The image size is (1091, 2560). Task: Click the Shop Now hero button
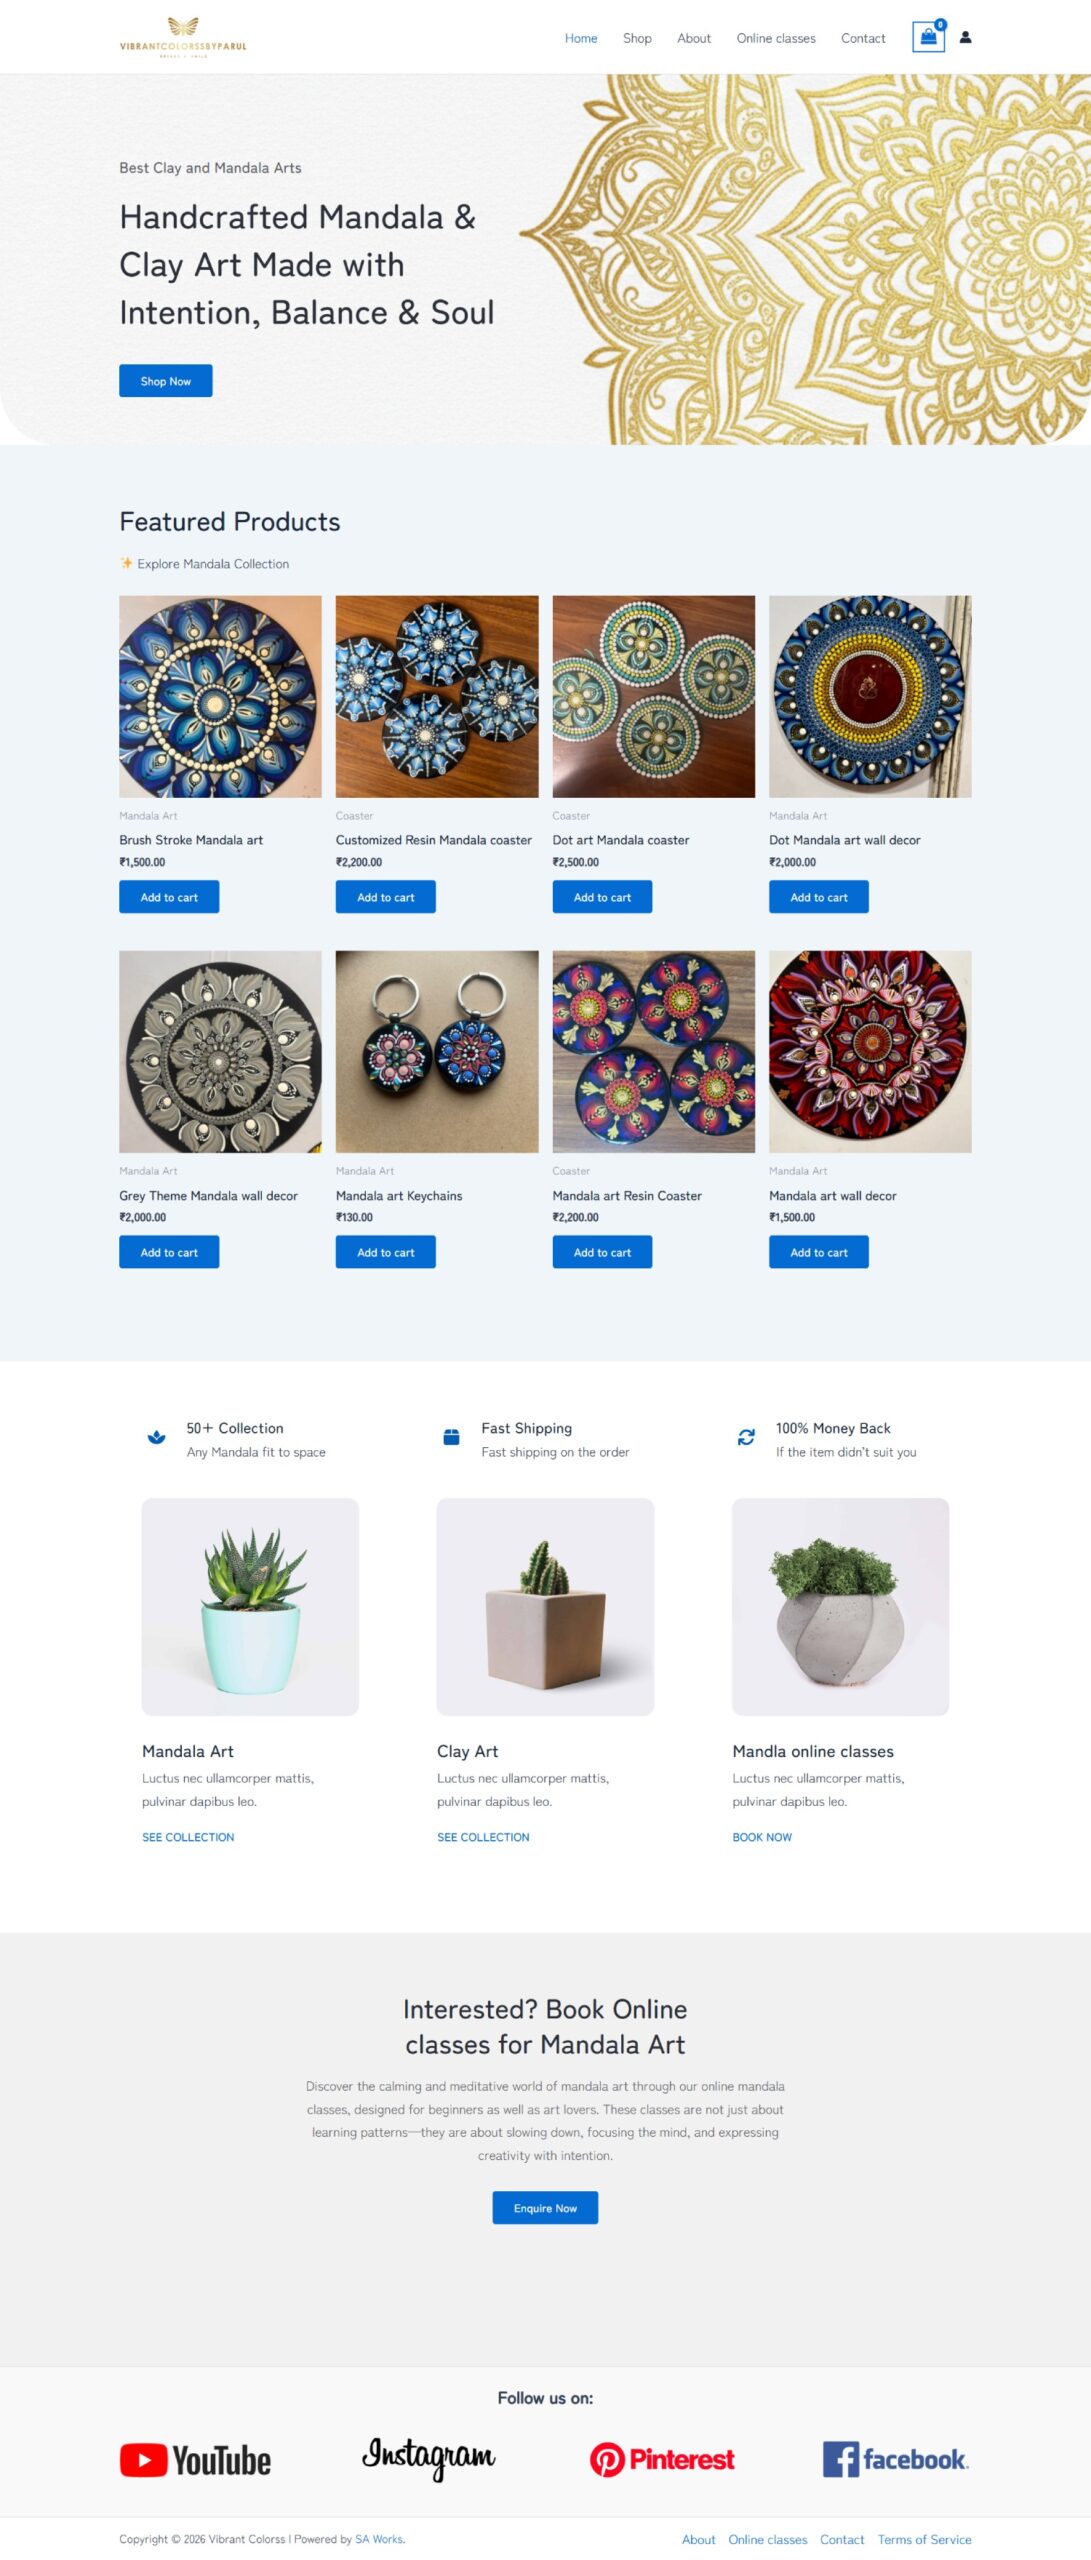pyautogui.click(x=166, y=380)
